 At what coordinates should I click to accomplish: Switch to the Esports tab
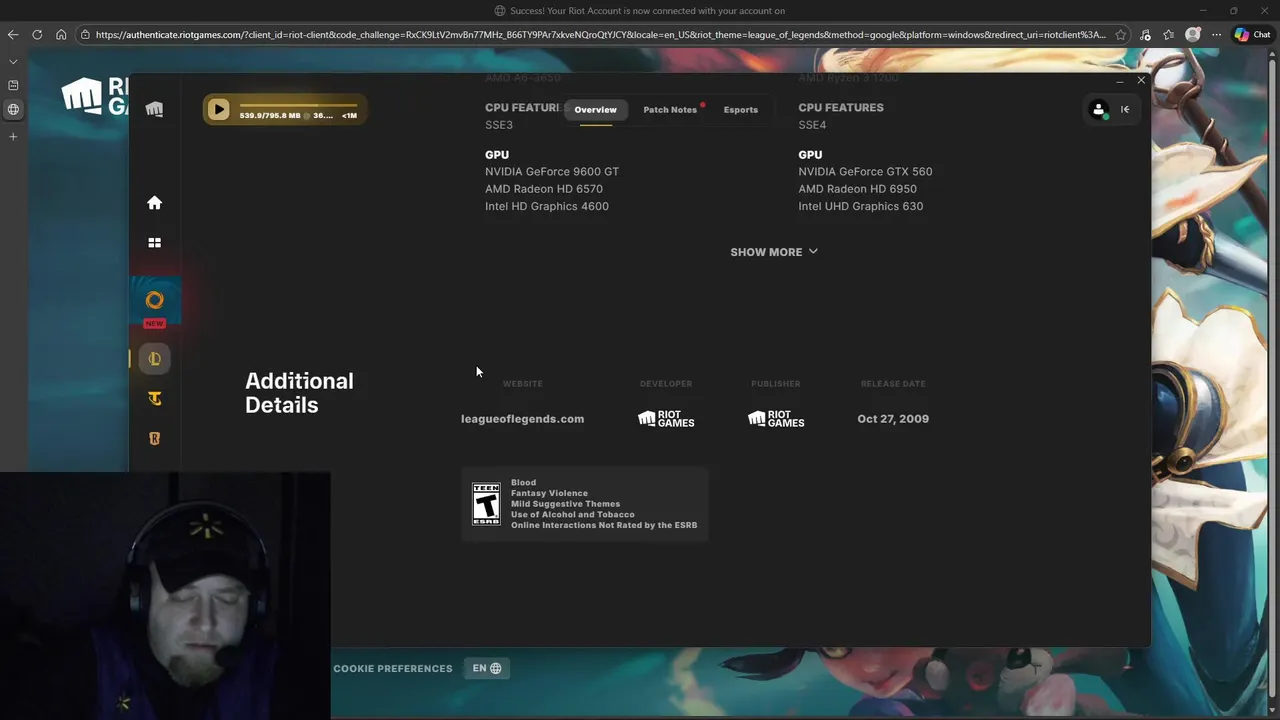click(741, 110)
